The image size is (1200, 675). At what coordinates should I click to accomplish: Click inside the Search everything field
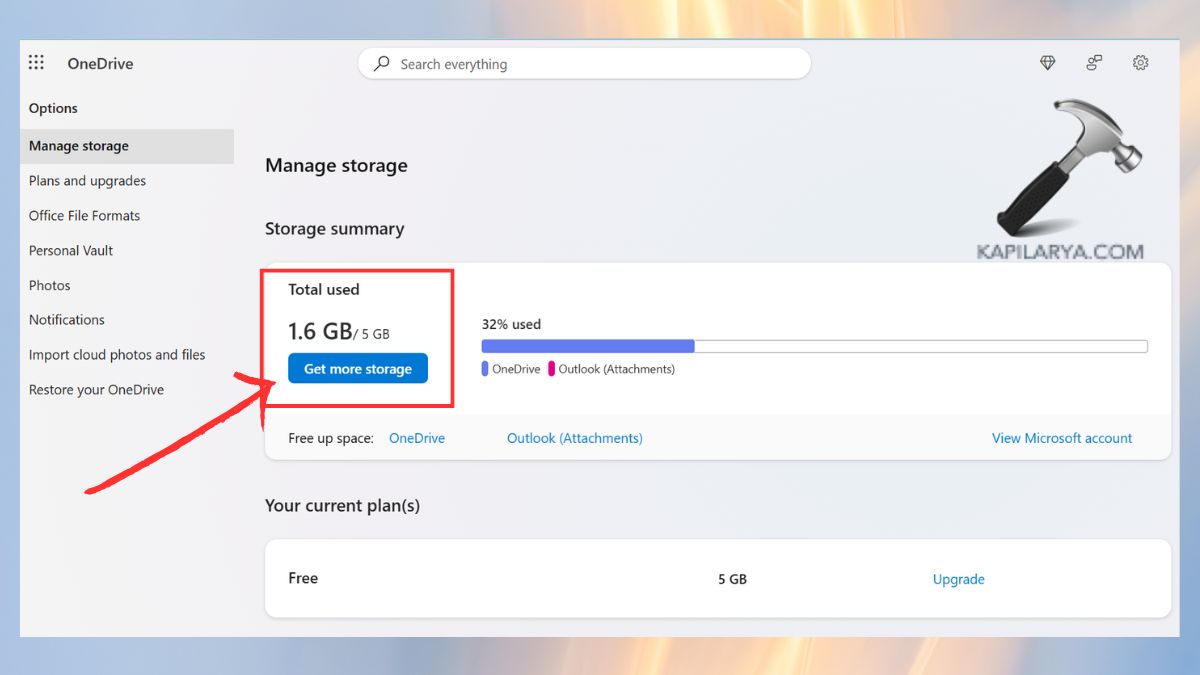[x=584, y=63]
